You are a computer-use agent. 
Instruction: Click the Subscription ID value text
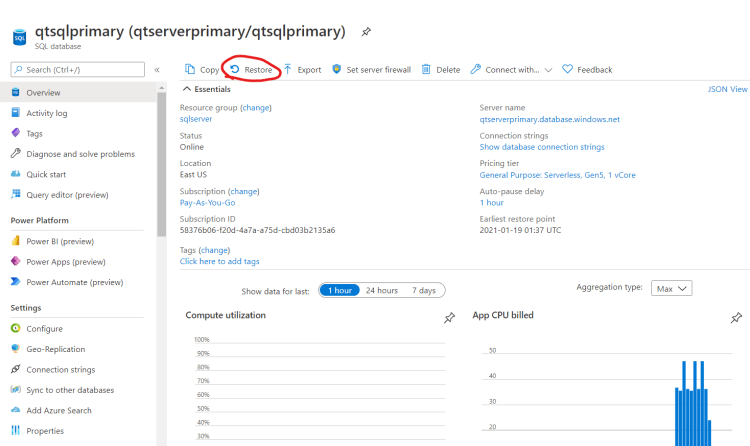tap(257, 230)
